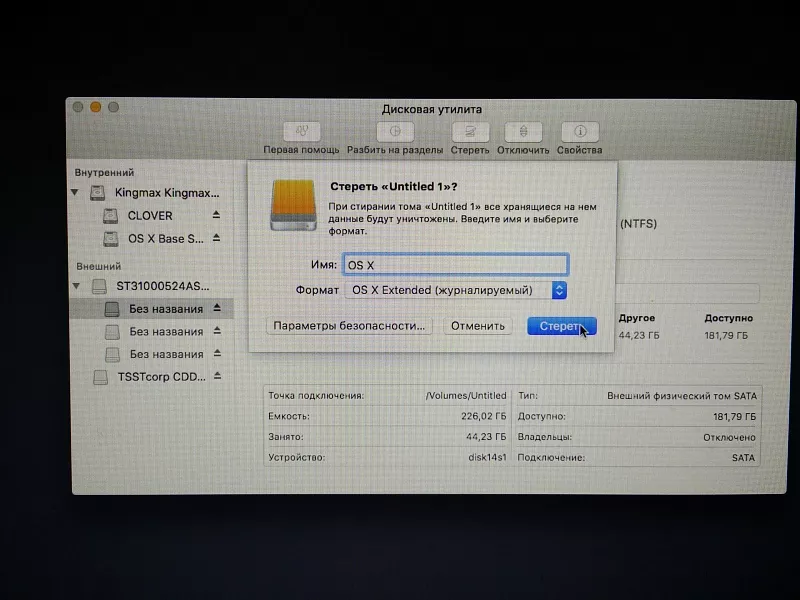Click the disk14s1 device value
Viewport: 800px width, 600px height.
tap(487, 457)
